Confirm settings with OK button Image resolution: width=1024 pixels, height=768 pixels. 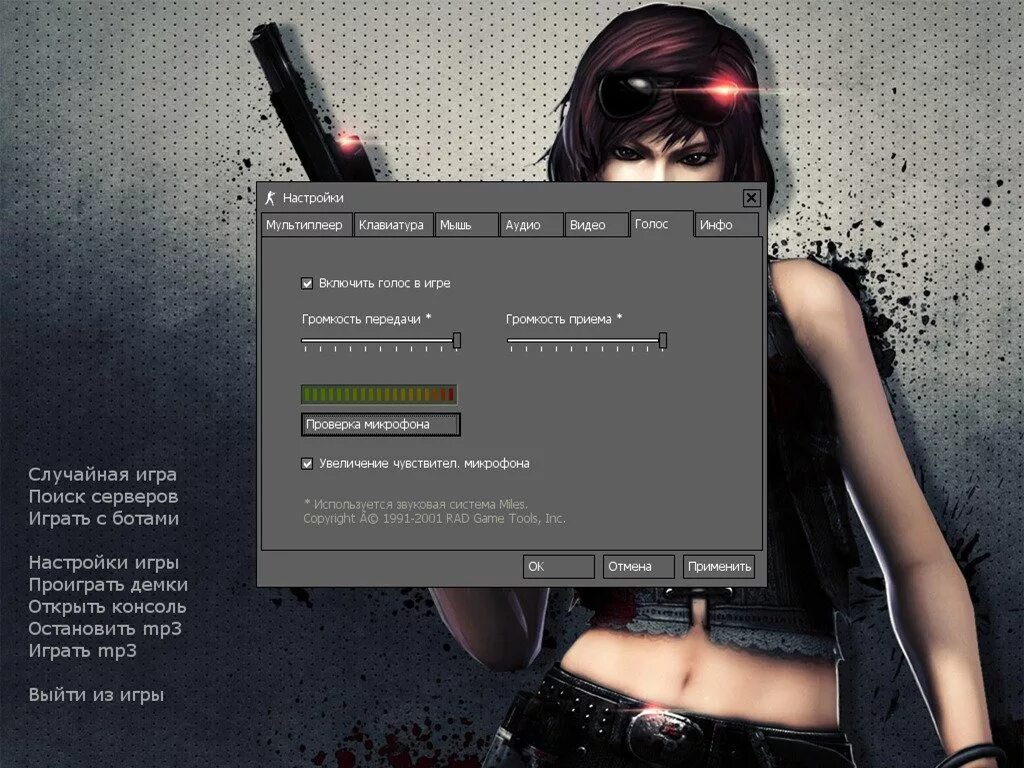pyautogui.click(x=558, y=566)
